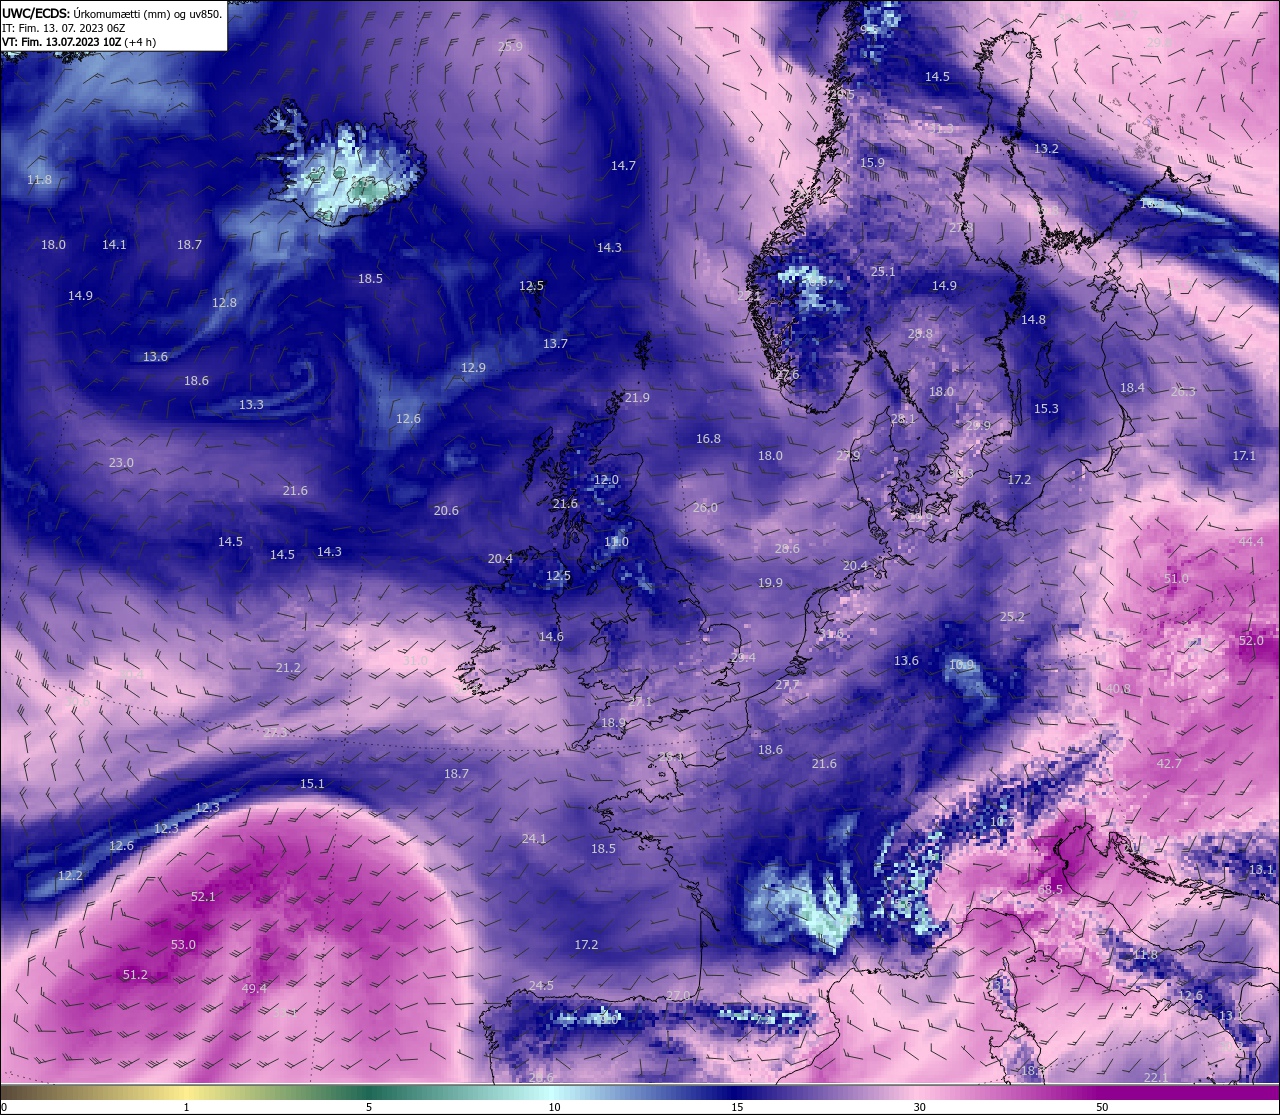Click the 15.9 value label

point(872,162)
